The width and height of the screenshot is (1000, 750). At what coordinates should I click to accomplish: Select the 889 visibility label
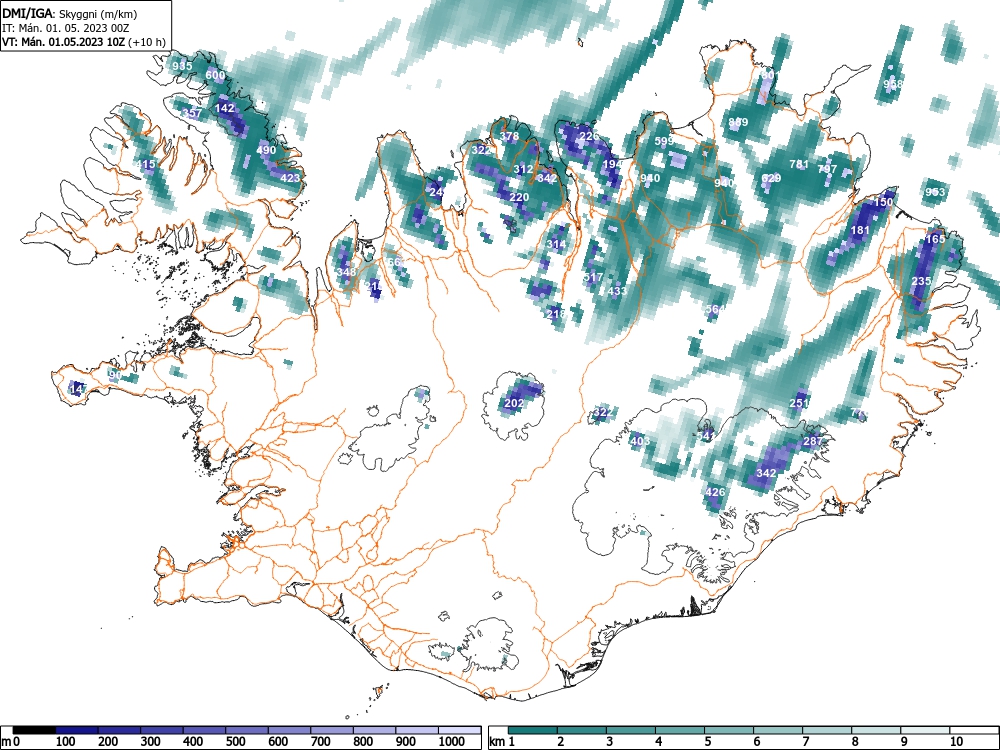click(738, 122)
